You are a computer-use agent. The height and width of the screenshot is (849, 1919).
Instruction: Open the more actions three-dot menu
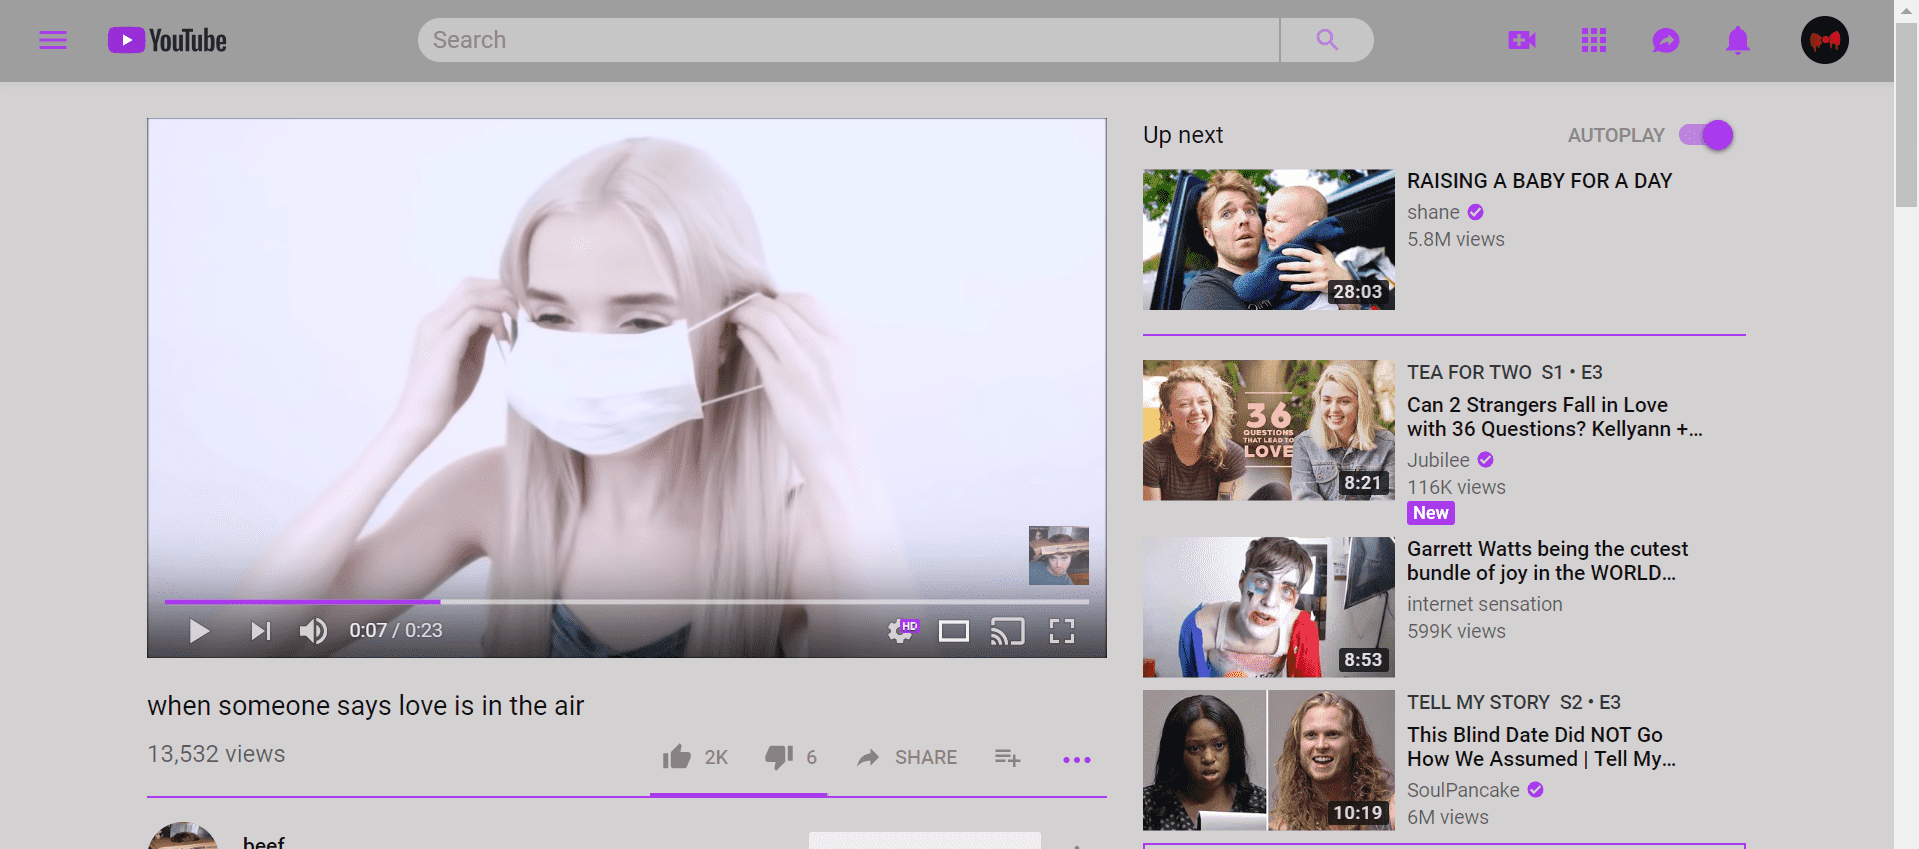pos(1076,759)
